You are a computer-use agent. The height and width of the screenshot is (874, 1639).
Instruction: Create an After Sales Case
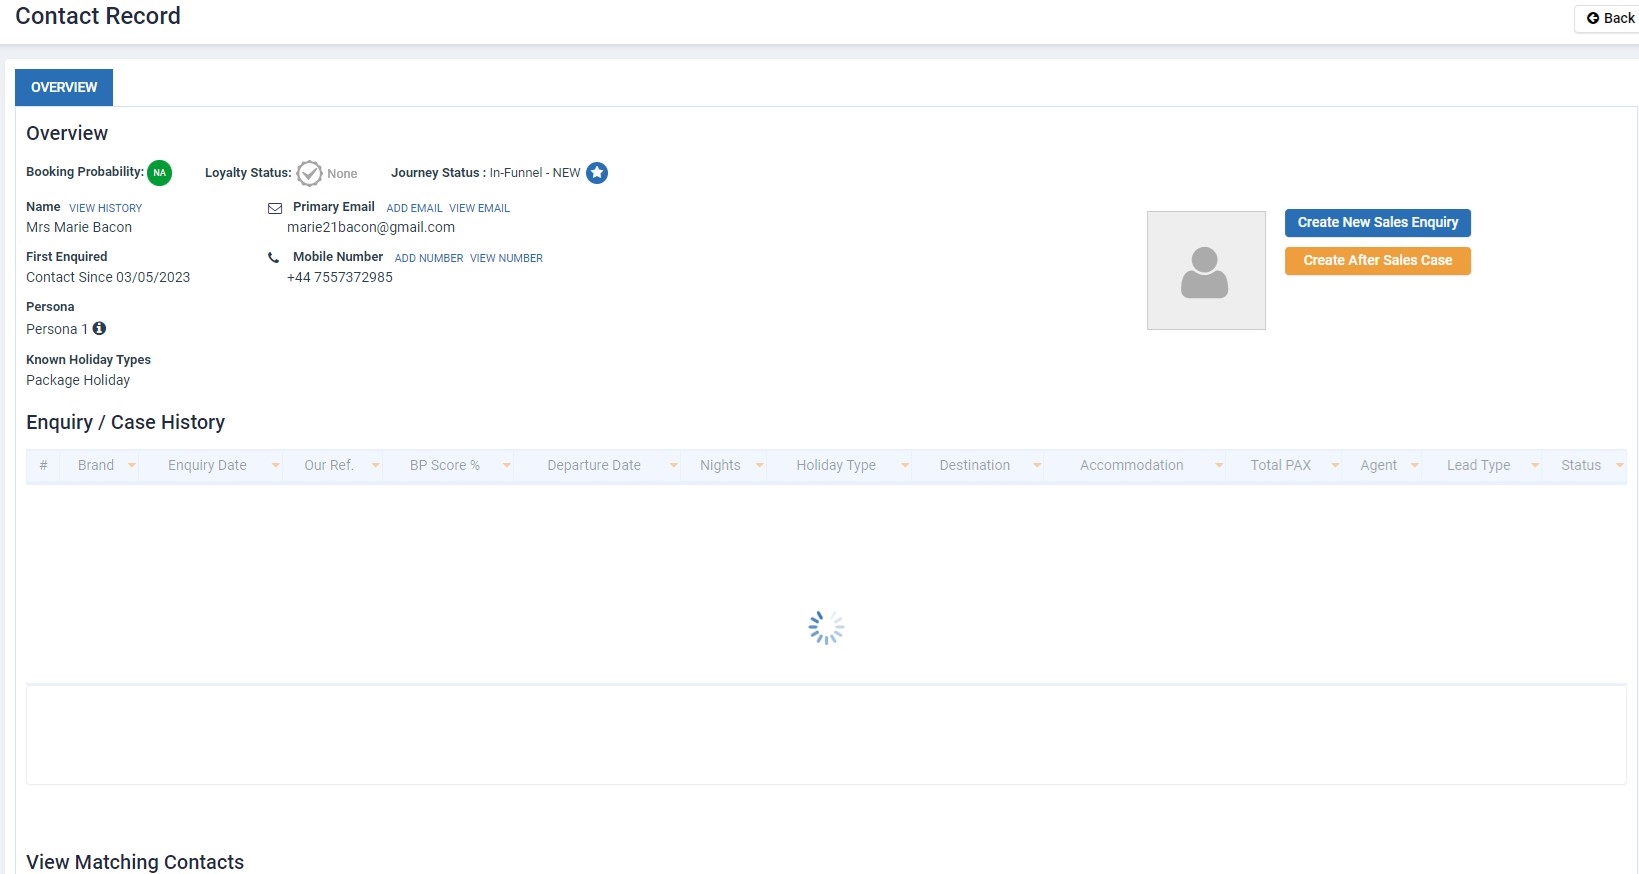click(x=1378, y=260)
